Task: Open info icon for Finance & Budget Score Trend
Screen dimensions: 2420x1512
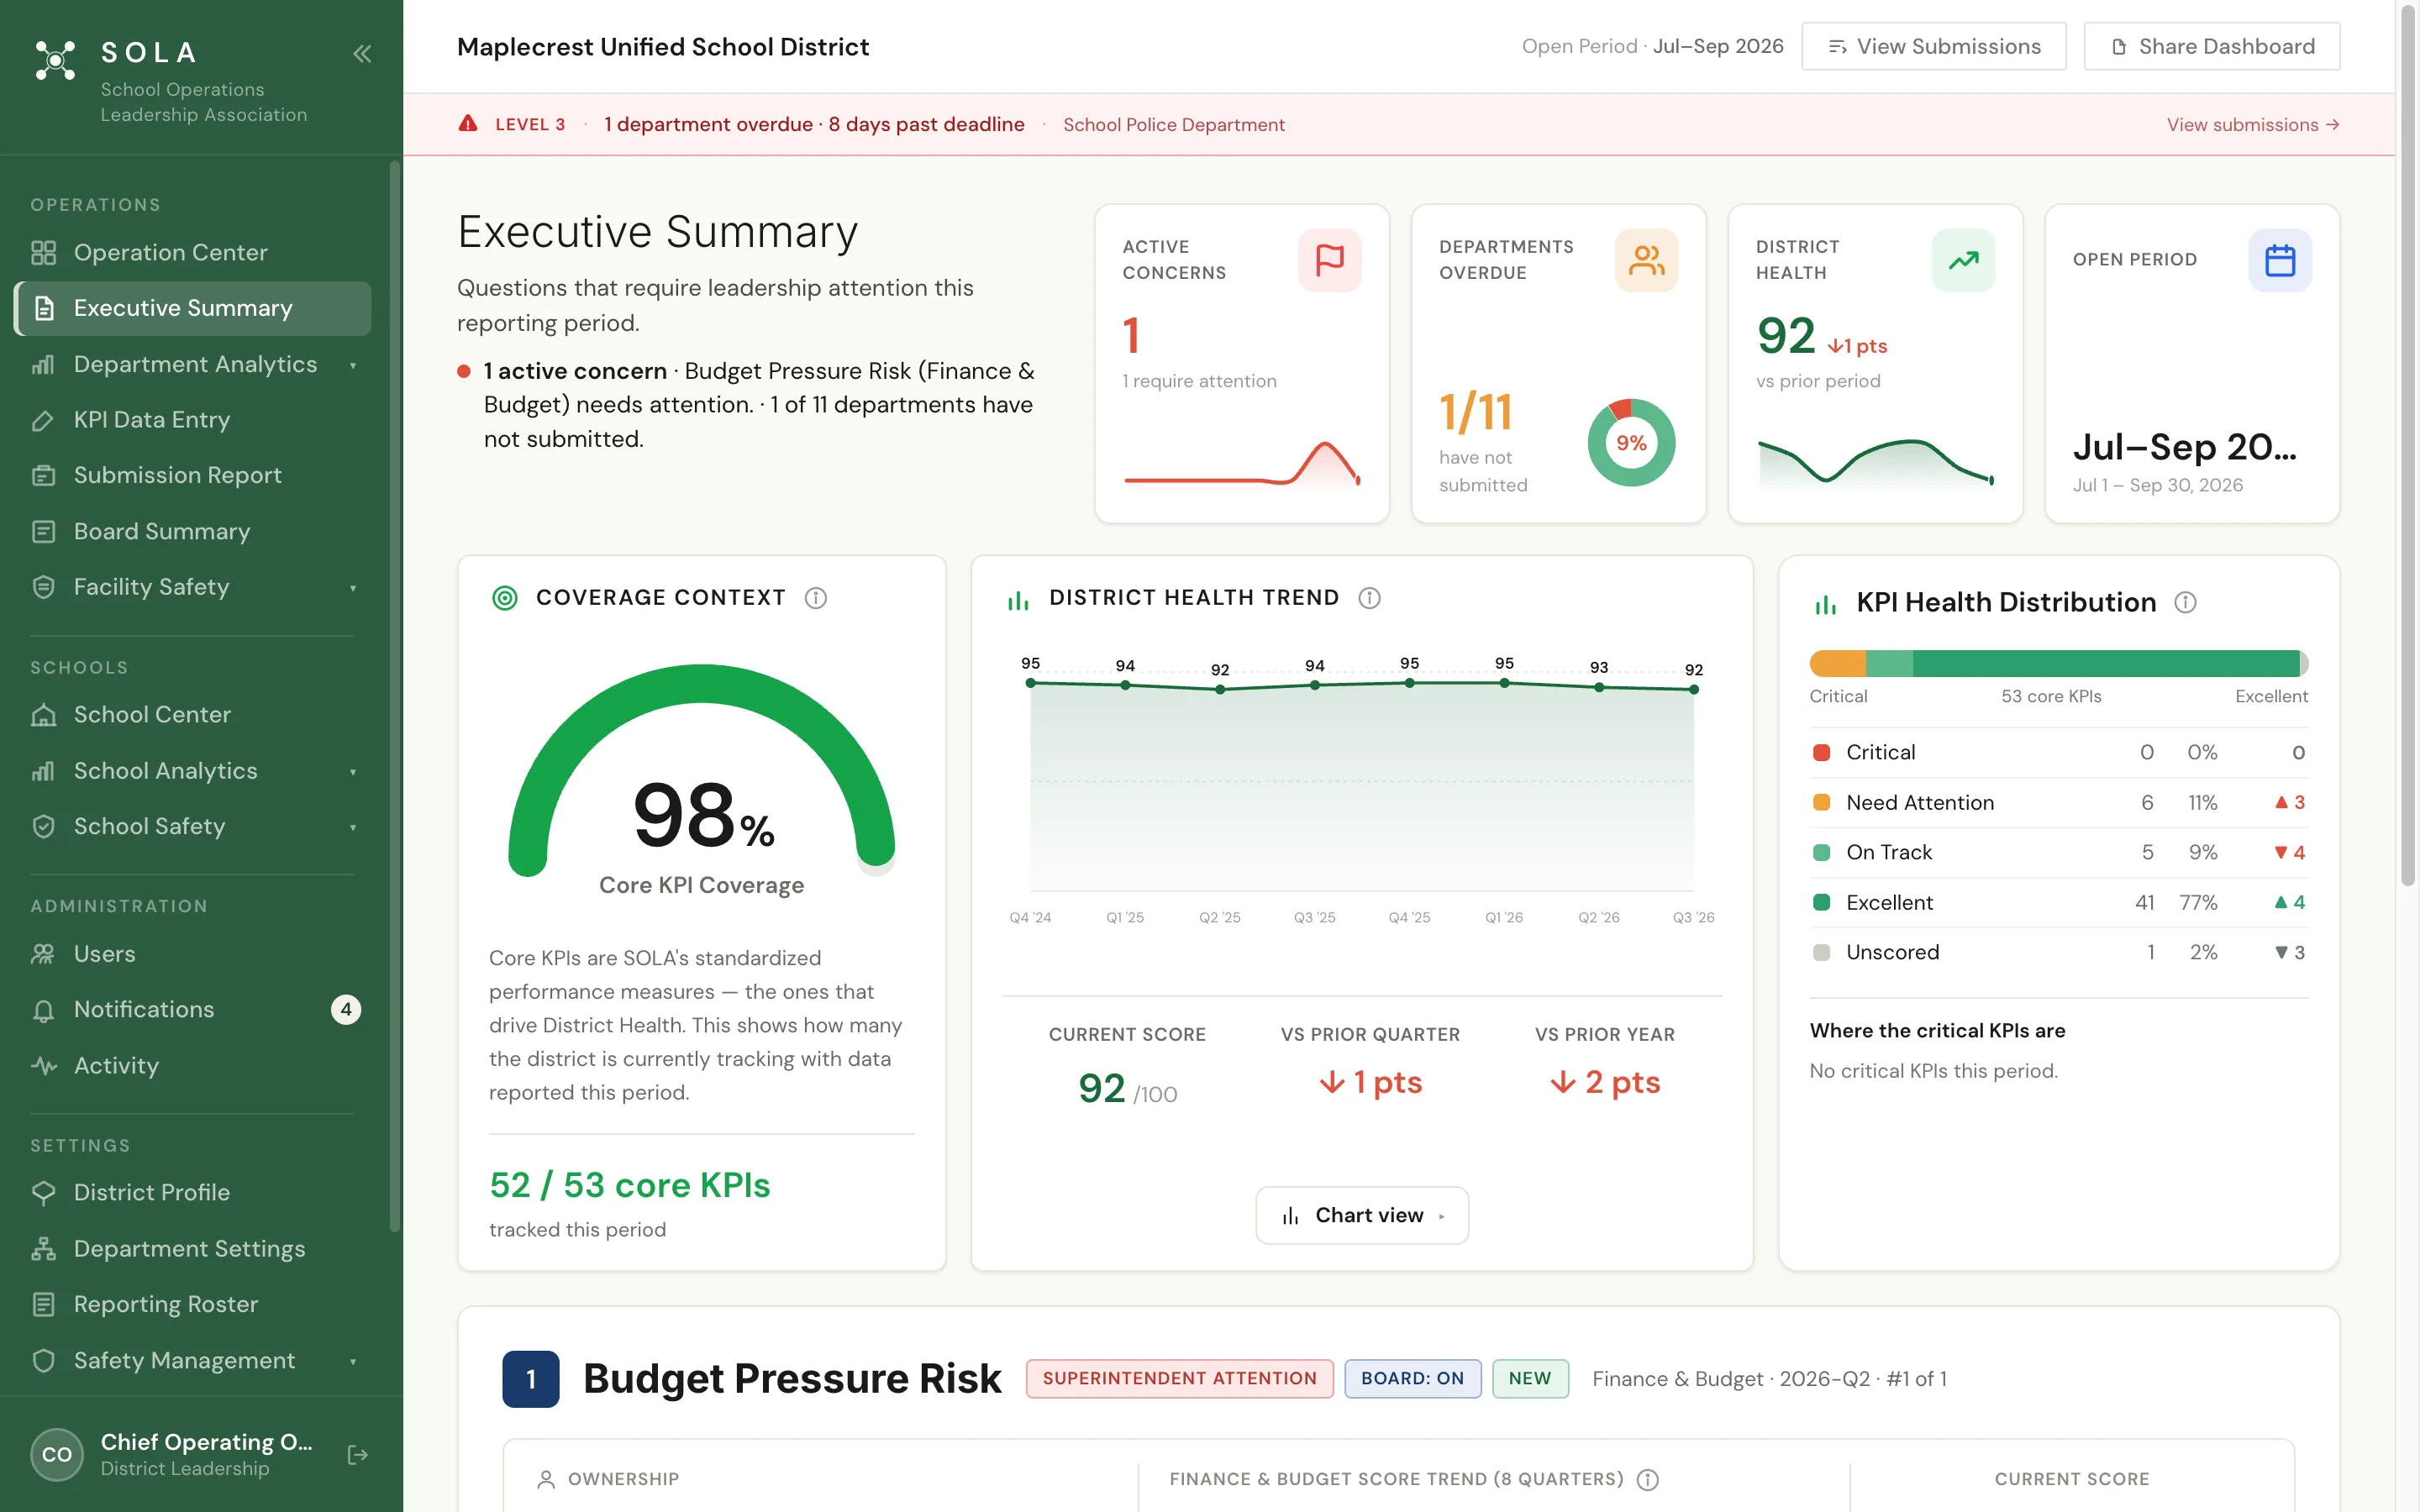Action: click(1647, 1479)
